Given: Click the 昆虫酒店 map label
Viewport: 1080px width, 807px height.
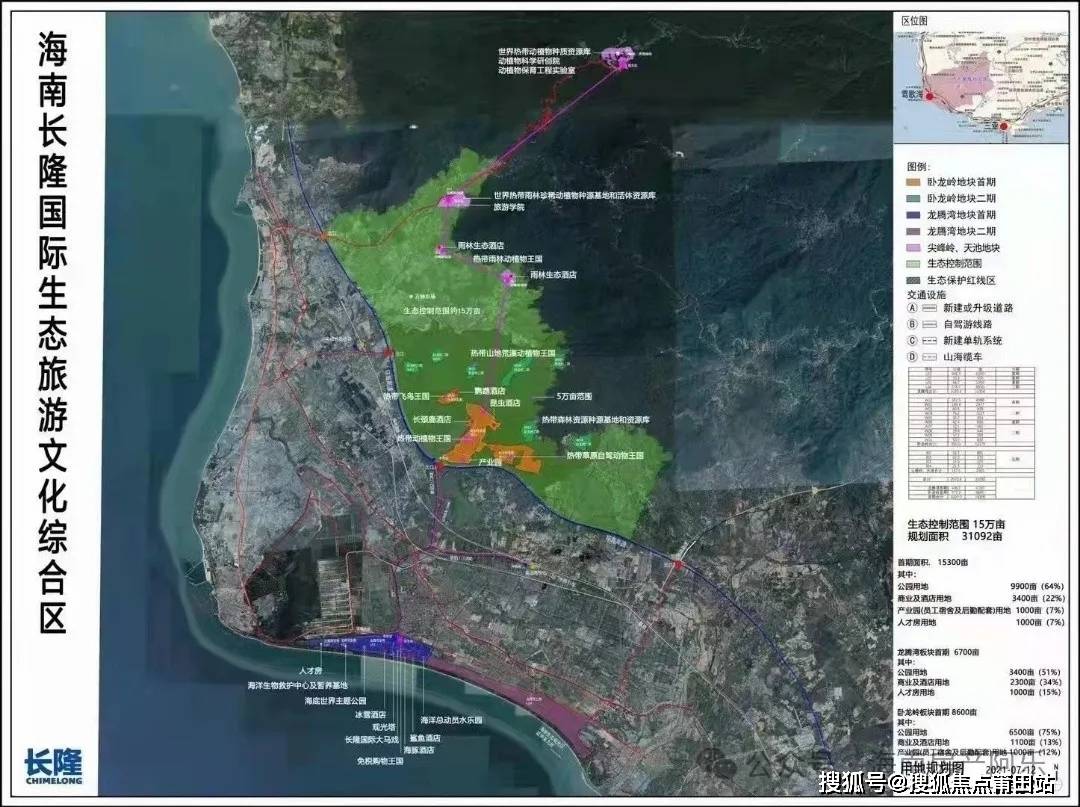Looking at the screenshot, I should coord(504,404).
